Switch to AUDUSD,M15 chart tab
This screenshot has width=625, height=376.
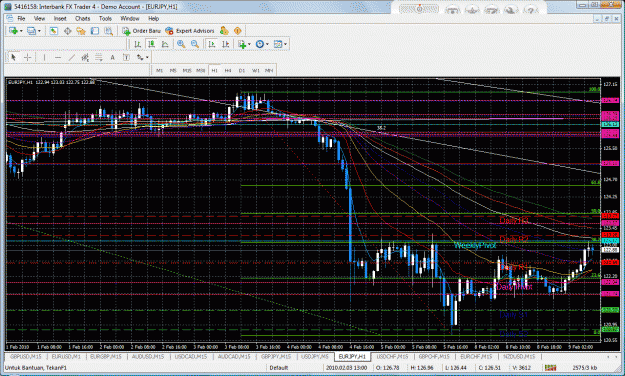148,356
